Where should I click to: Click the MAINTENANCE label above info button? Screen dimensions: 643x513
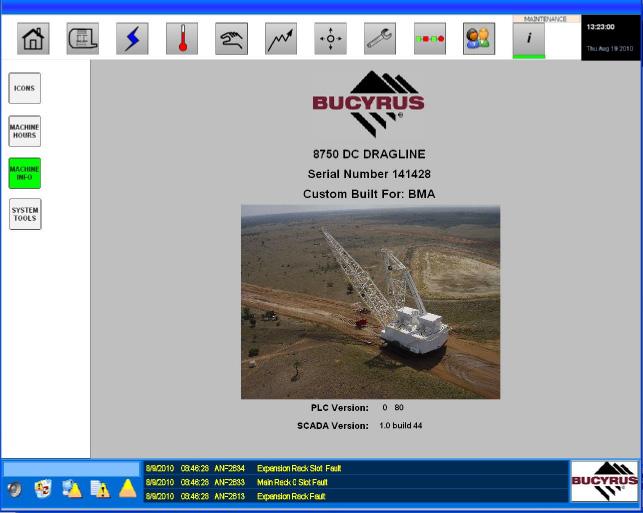tap(545, 19)
